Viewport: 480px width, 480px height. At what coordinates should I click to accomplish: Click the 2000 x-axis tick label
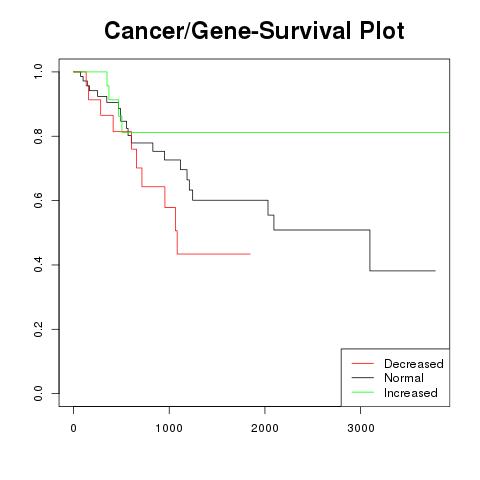pos(265,428)
